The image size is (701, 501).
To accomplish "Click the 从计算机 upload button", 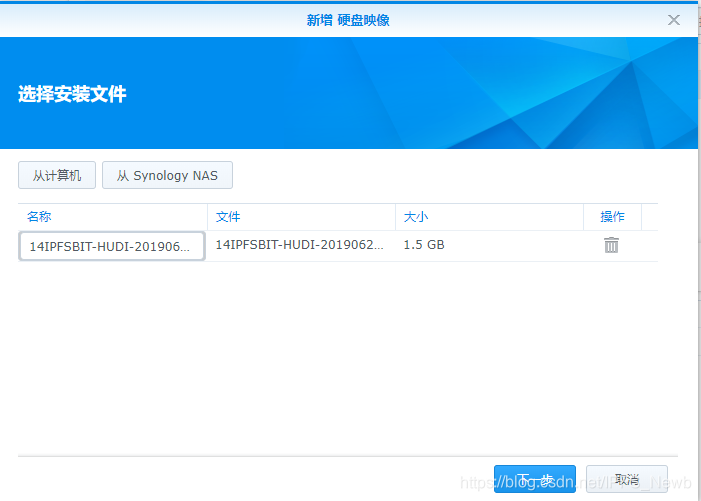I will click(x=57, y=175).
